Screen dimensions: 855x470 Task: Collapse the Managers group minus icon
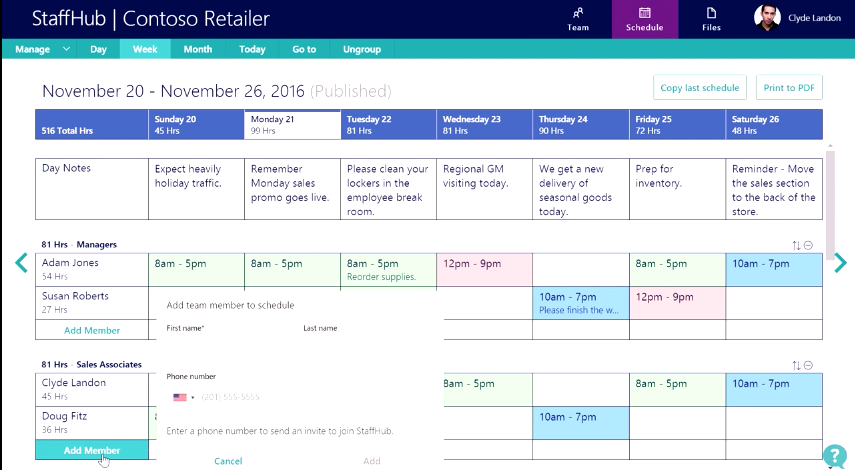pyautogui.click(x=809, y=245)
